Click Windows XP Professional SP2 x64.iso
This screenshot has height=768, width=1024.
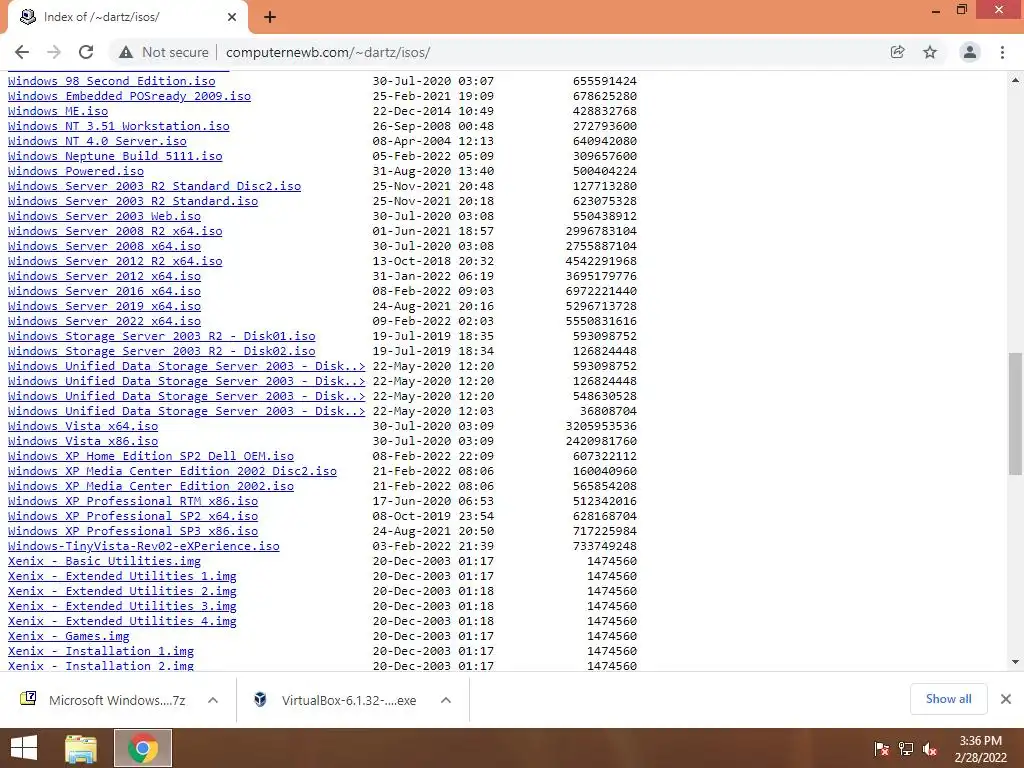pos(133,517)
